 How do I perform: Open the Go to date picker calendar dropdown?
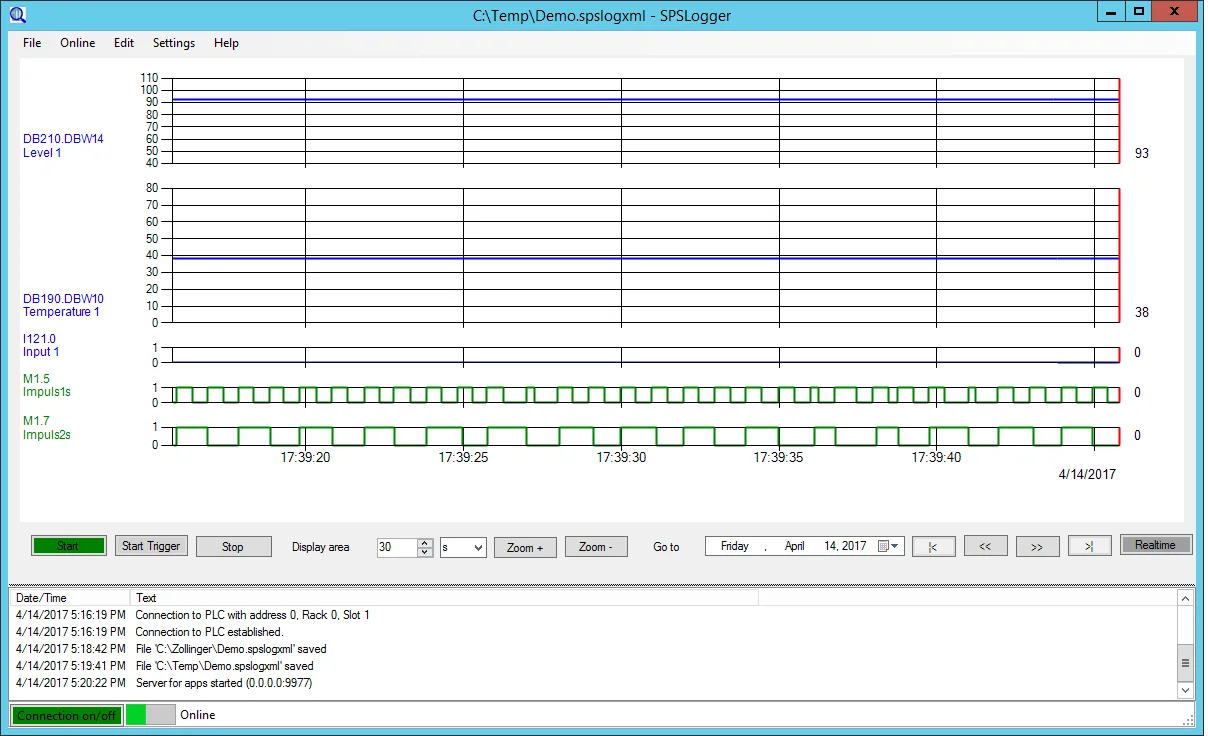coord(889,546)
